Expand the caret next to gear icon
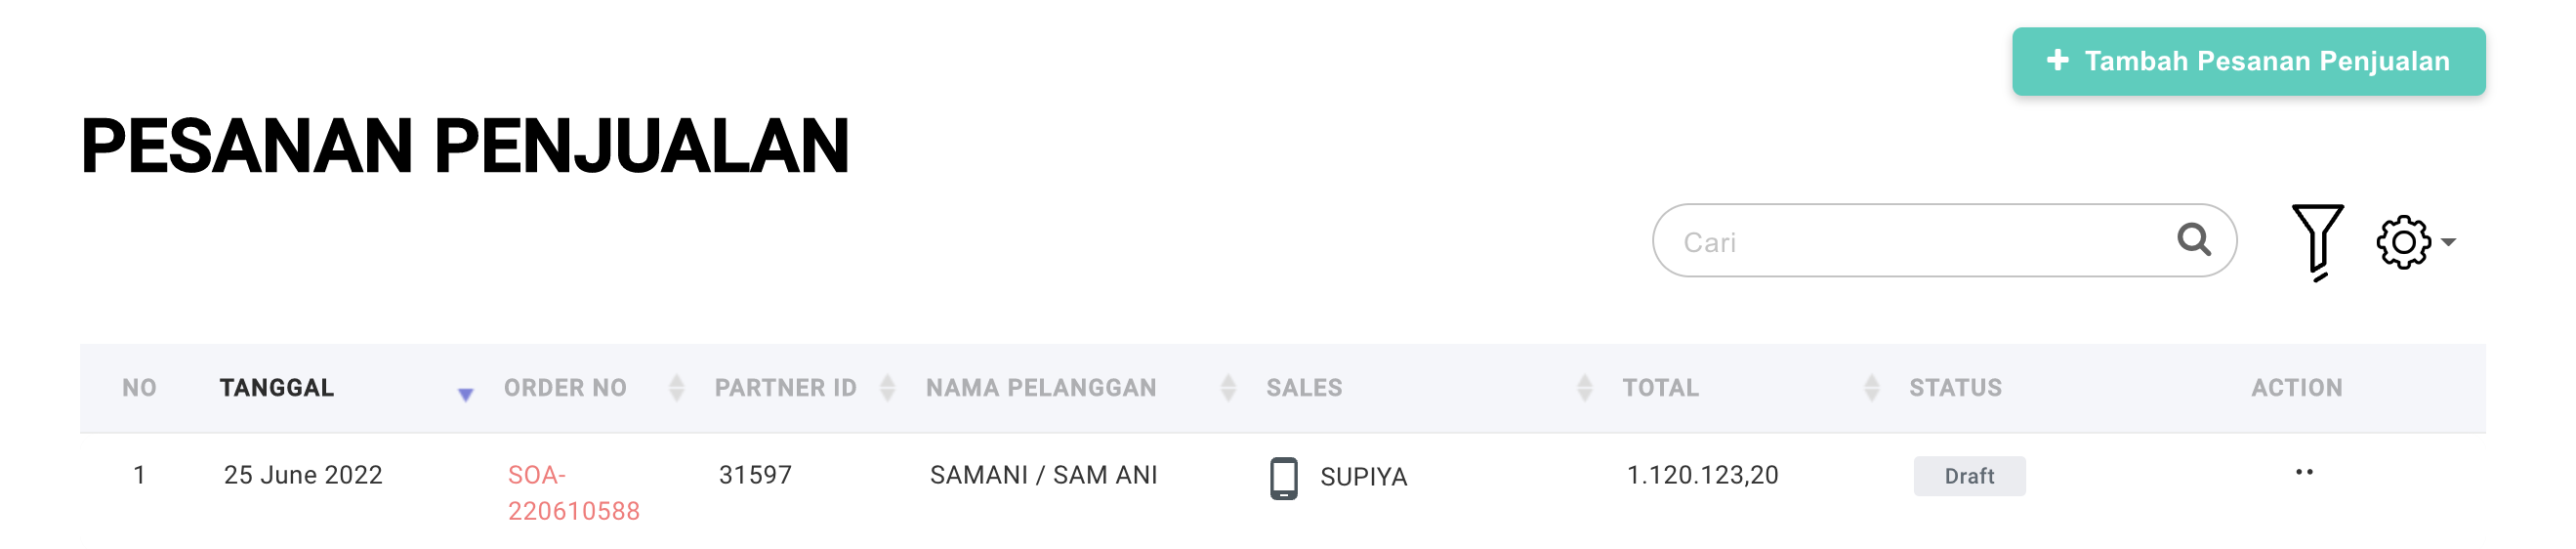Screen dimensions: 2576x549 click(2448, 242)
